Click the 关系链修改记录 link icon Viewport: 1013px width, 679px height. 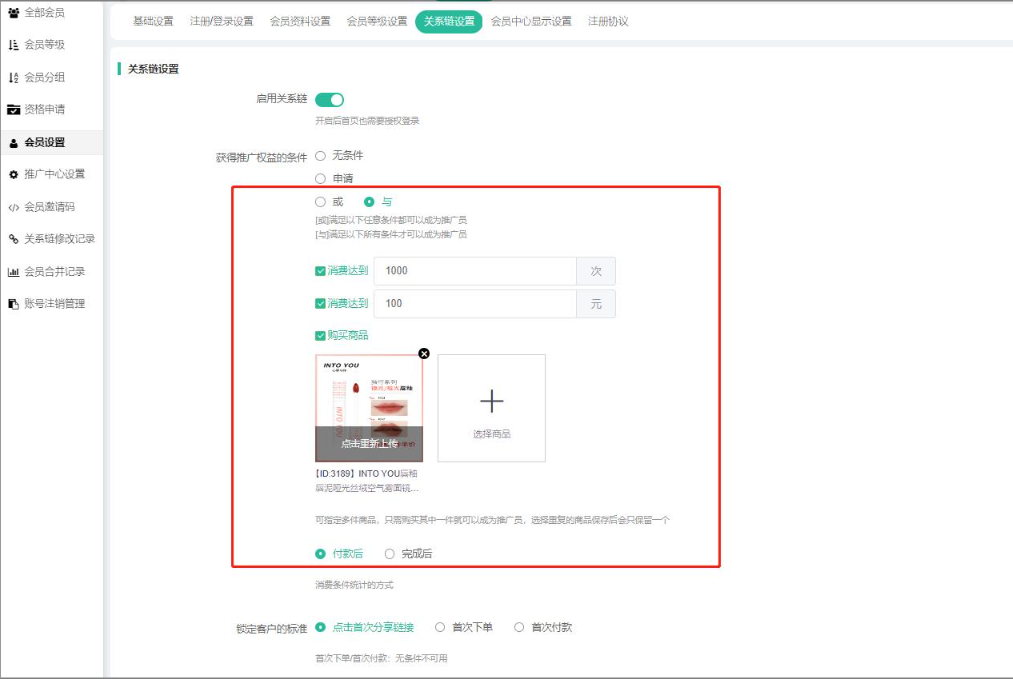click(x=13, y=239)
